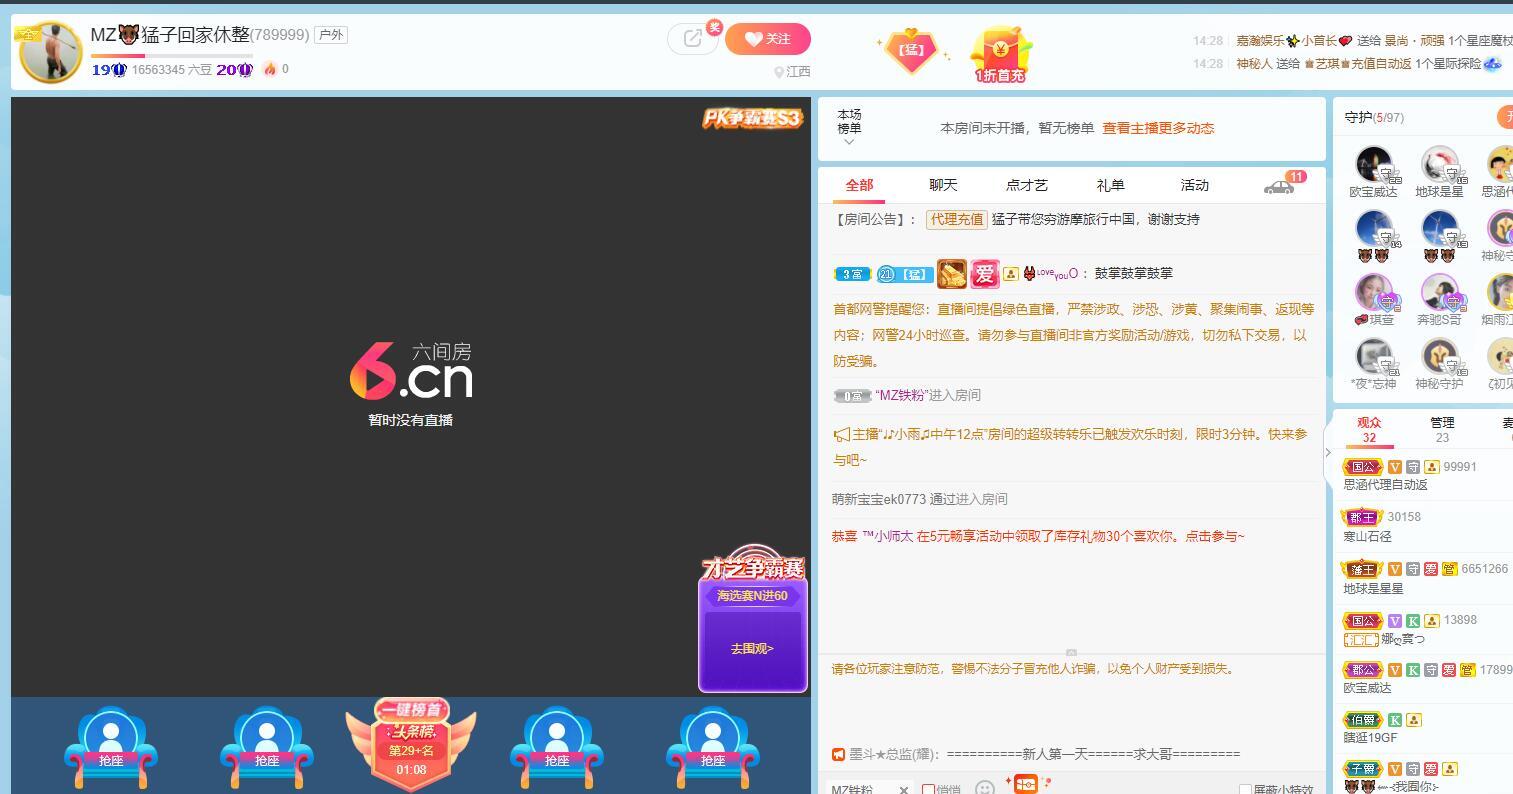The width and height of the screenshot is (1513, 794).
Task: Switch to the 全部 chat tab
Action: coord(859,185)
